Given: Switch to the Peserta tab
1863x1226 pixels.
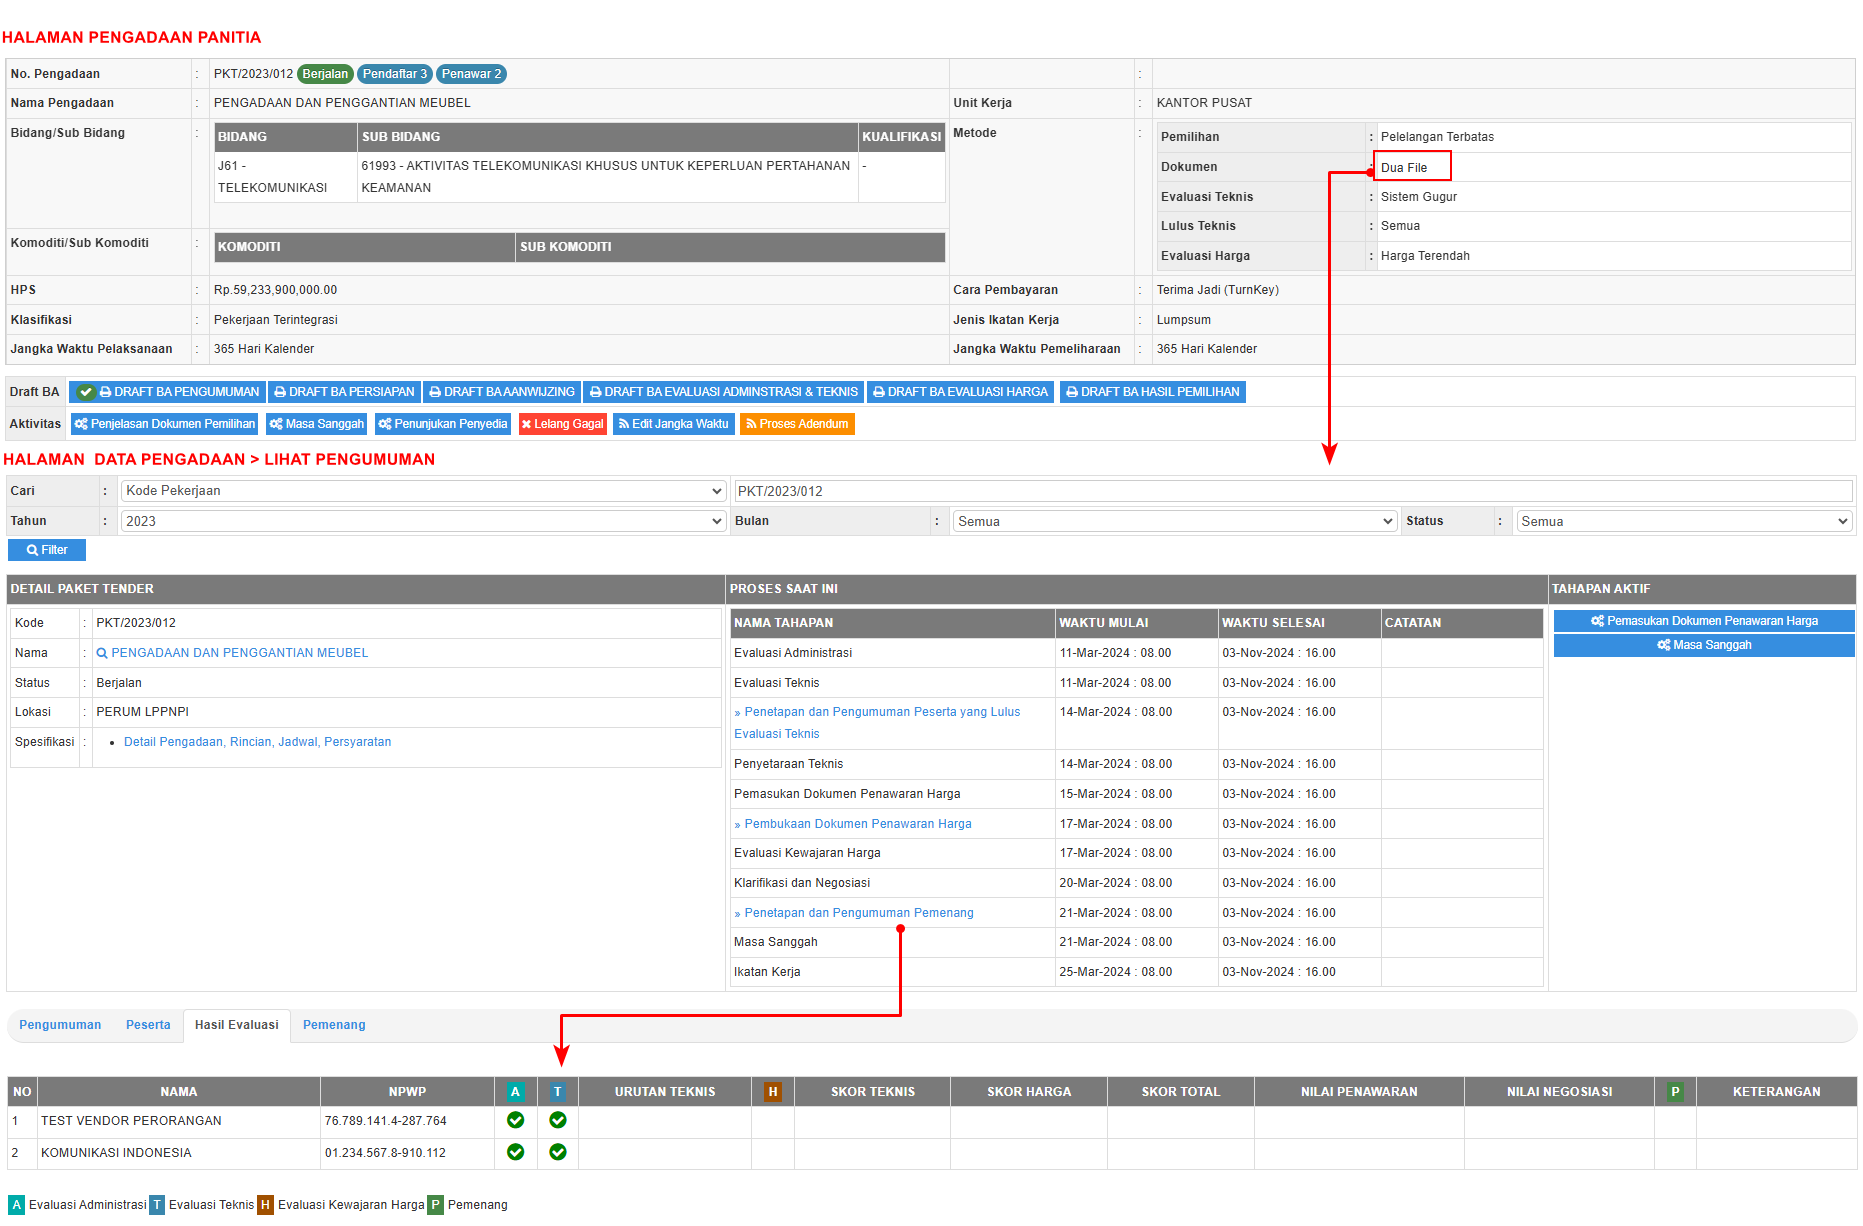Looking at the screenshot, I should [148, 1025].
